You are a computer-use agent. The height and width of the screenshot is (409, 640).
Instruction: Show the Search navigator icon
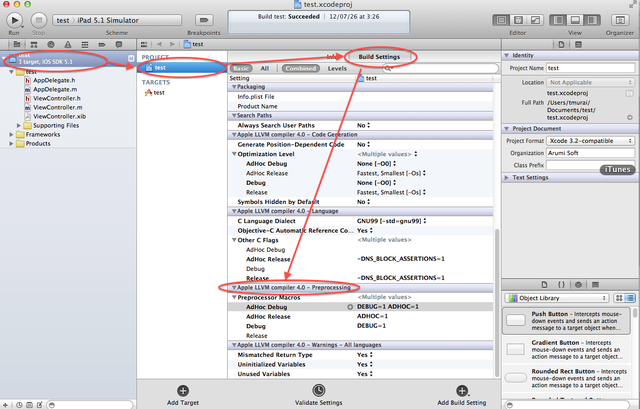coord(51,44)
